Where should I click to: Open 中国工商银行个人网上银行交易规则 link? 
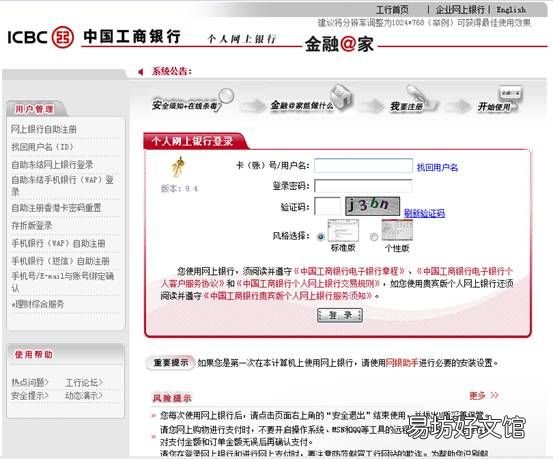click(309, 283)
